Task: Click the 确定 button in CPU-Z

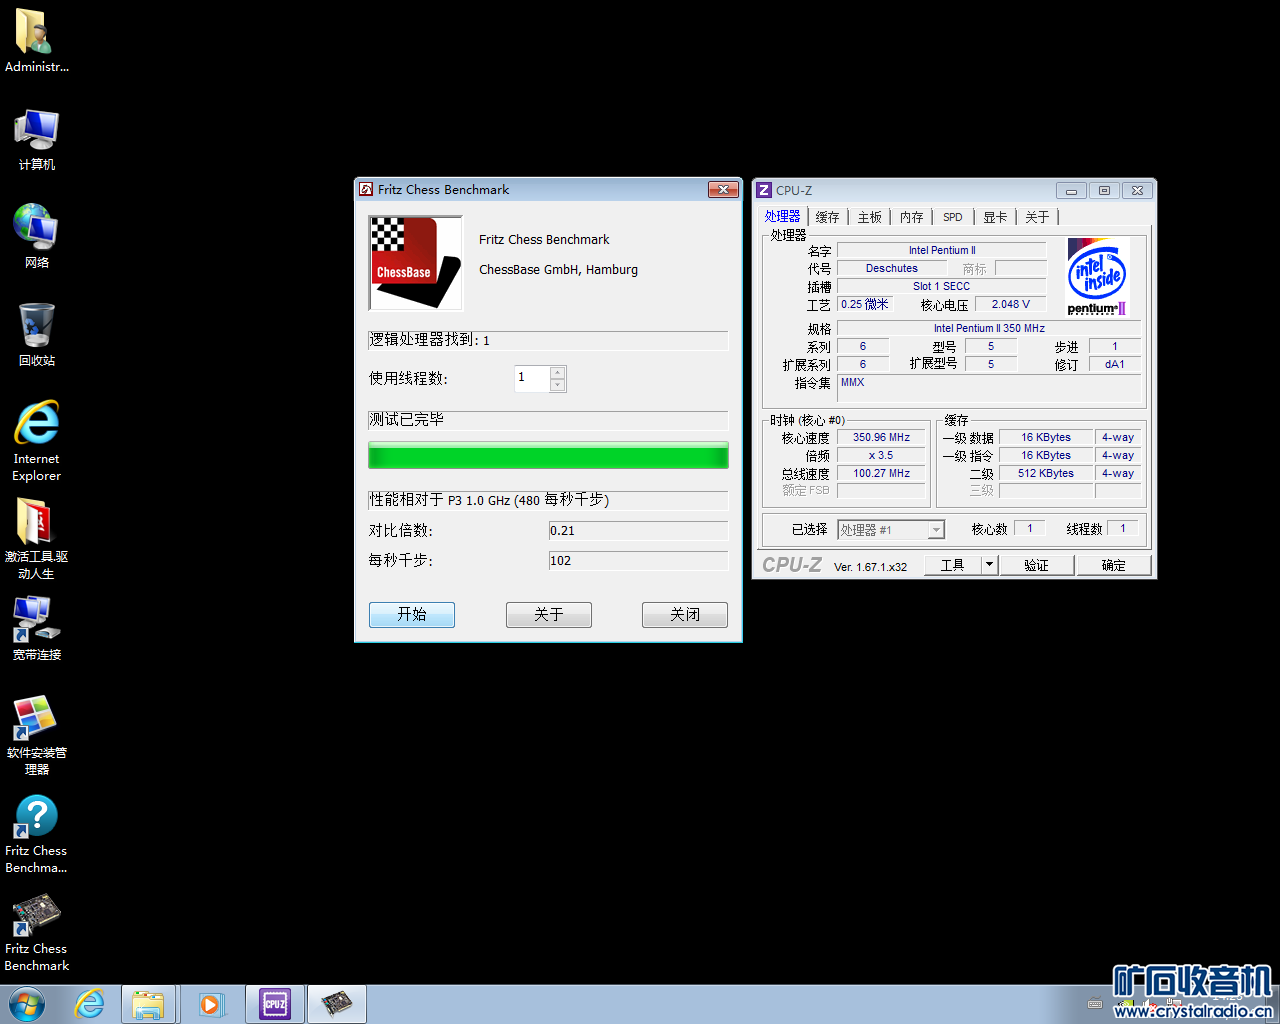Action: 1114,565
